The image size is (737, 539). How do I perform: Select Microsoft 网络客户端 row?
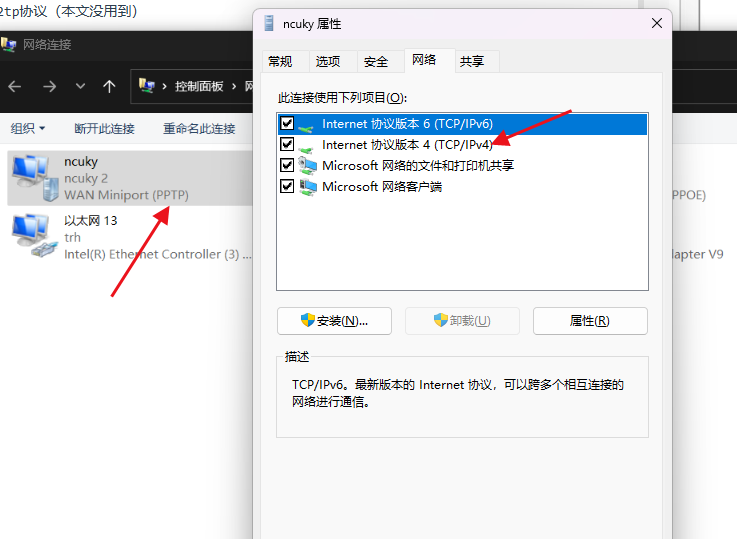point(462,187)
